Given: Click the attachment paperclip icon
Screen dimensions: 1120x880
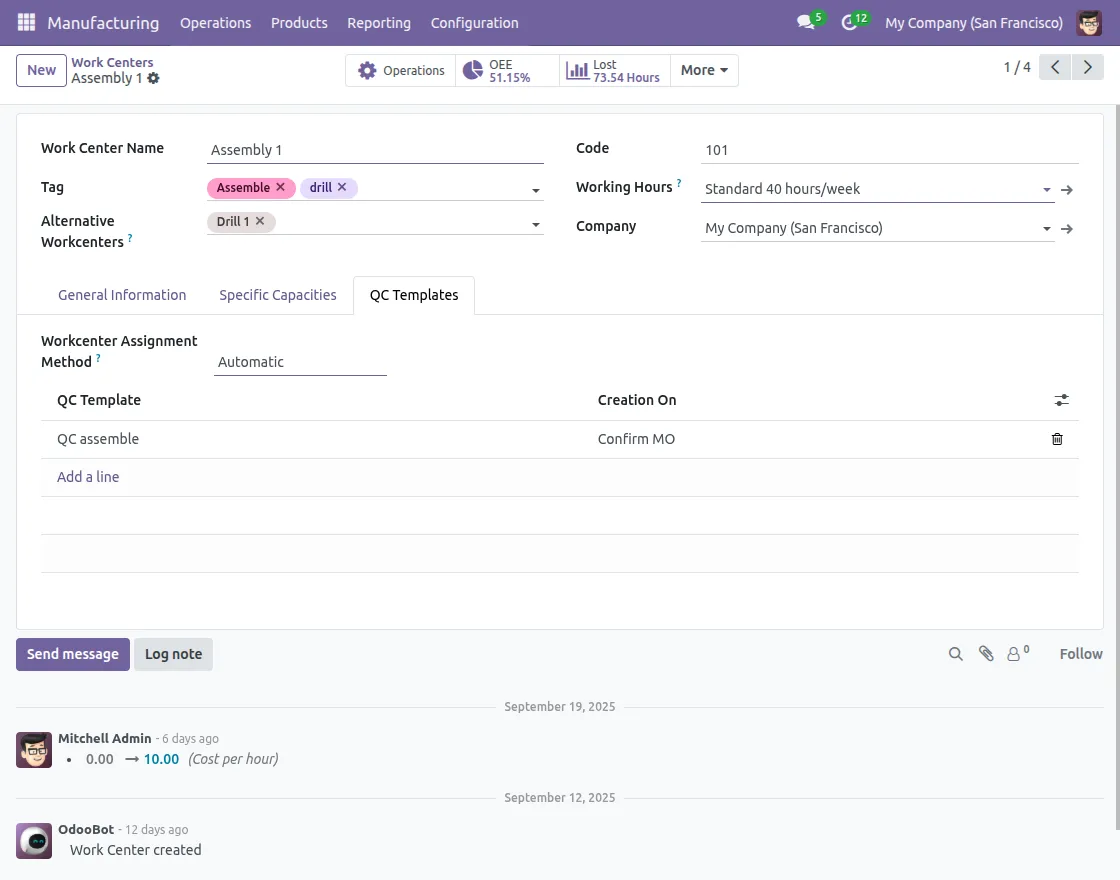Looking at the screenshot, I should click(986, 654).
